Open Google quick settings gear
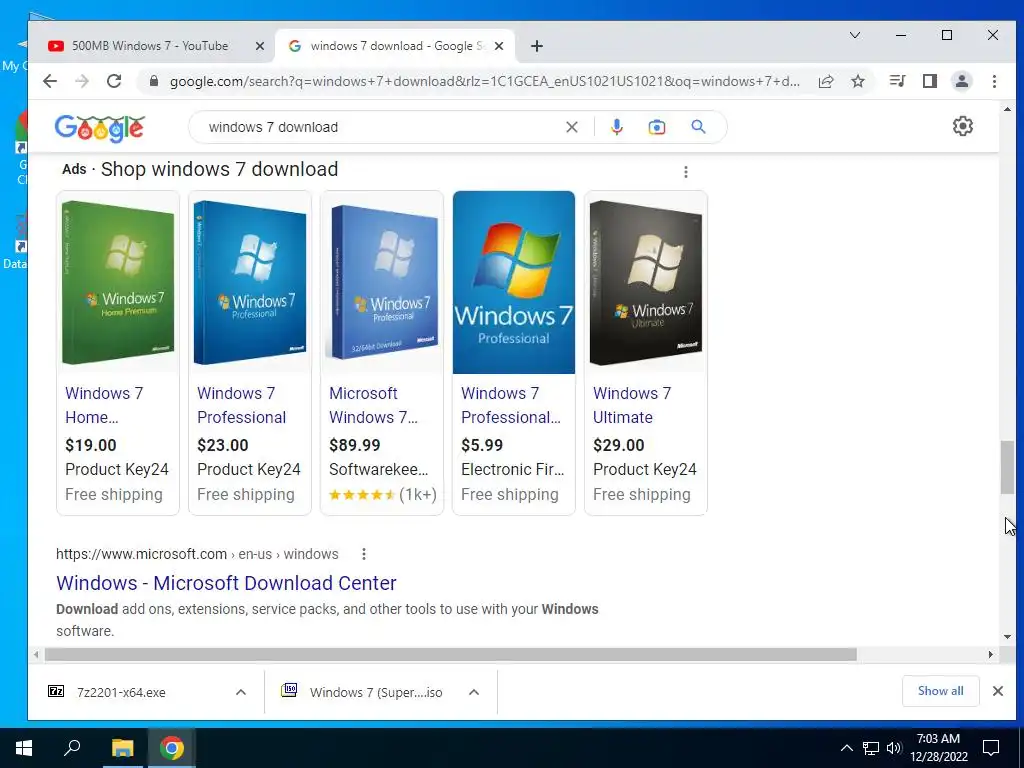 click(963, 126)
